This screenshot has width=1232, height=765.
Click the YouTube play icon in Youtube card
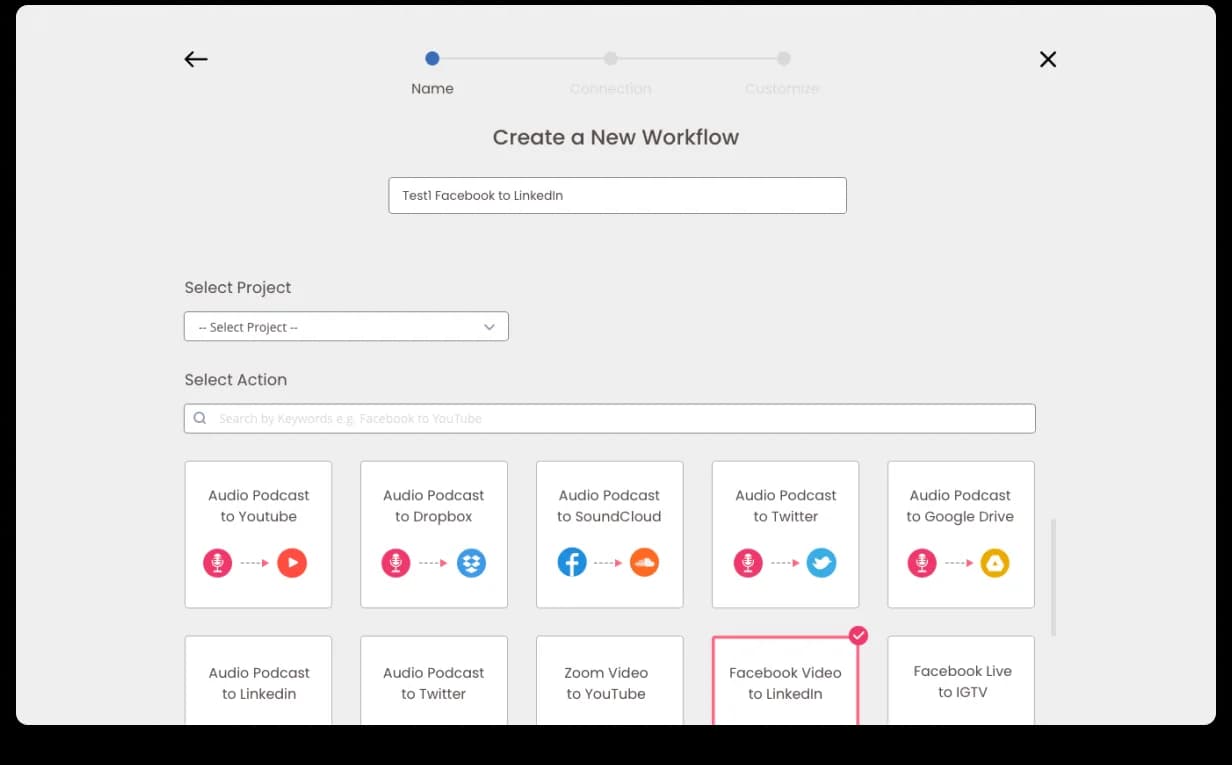(292, 563)
